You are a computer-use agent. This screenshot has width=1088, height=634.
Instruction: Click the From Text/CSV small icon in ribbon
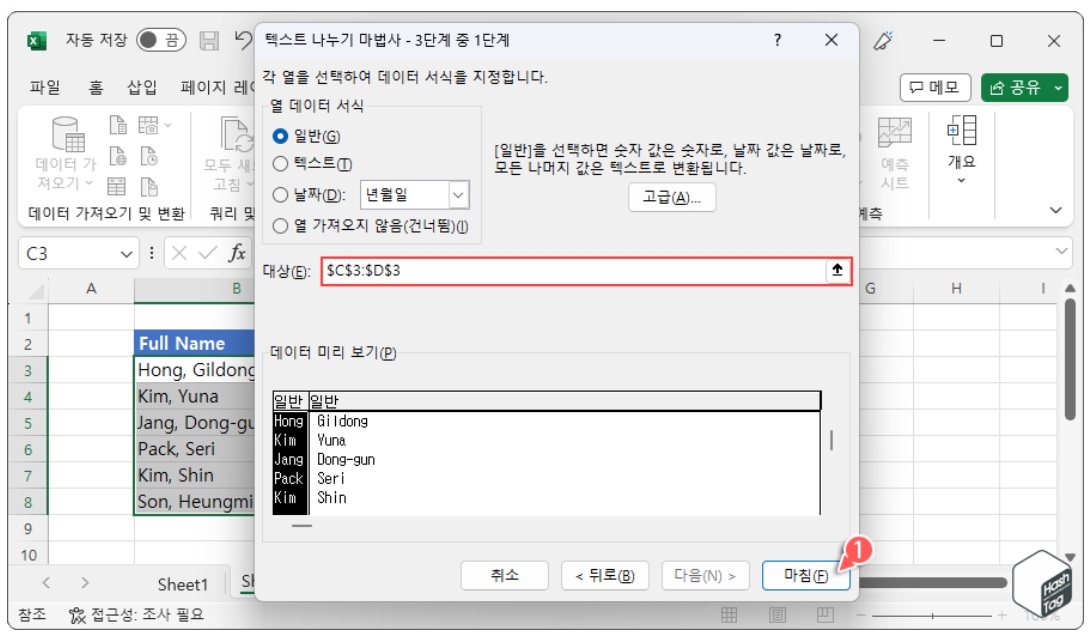click(x=118, y=125)
